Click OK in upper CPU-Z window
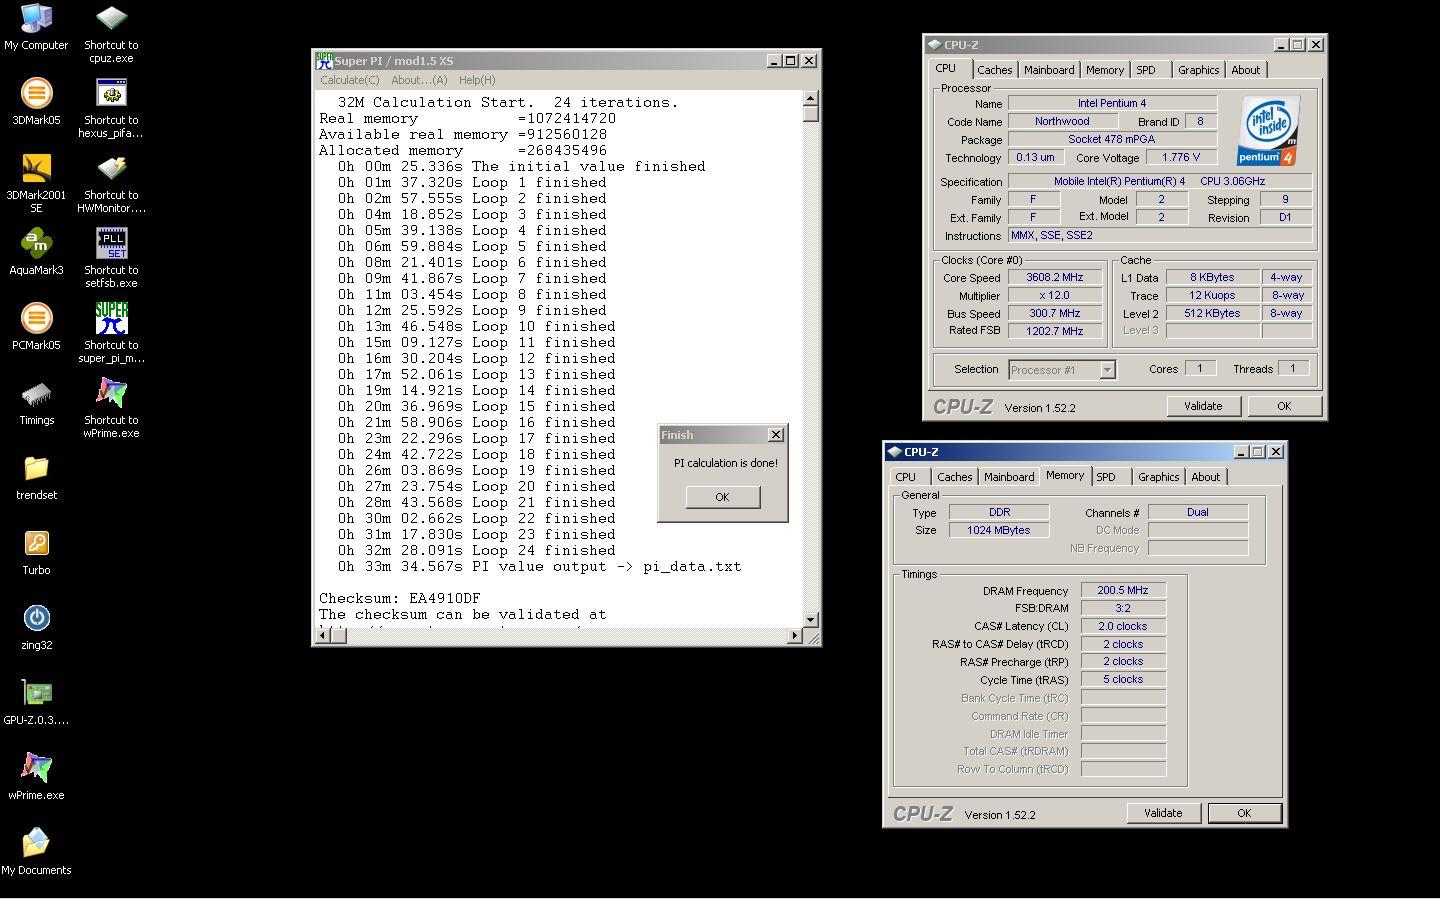 1284,406
